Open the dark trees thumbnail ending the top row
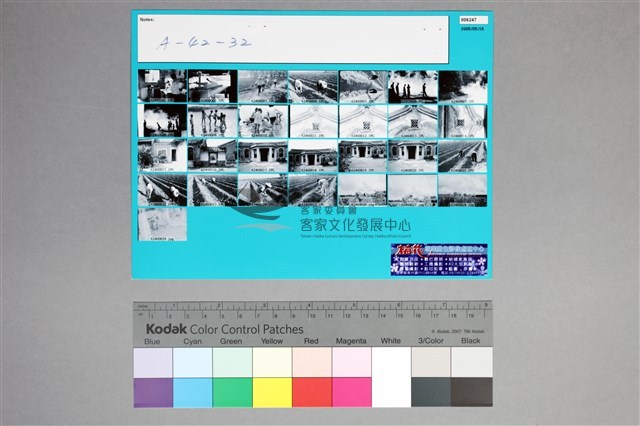Image resolution: width=640 pixels, height=426 pixels. pyautogui.click(x=462, y=87)
